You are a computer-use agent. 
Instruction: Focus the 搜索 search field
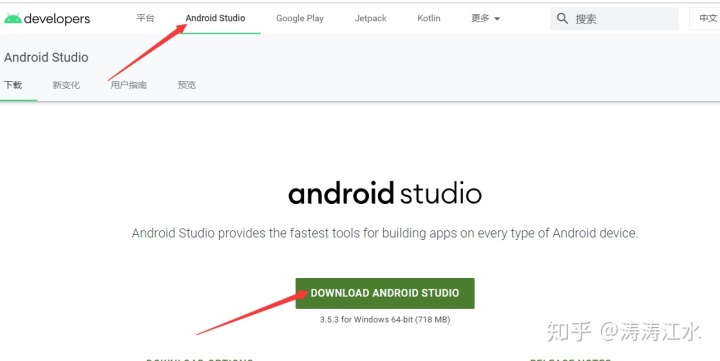pos(614,19)
